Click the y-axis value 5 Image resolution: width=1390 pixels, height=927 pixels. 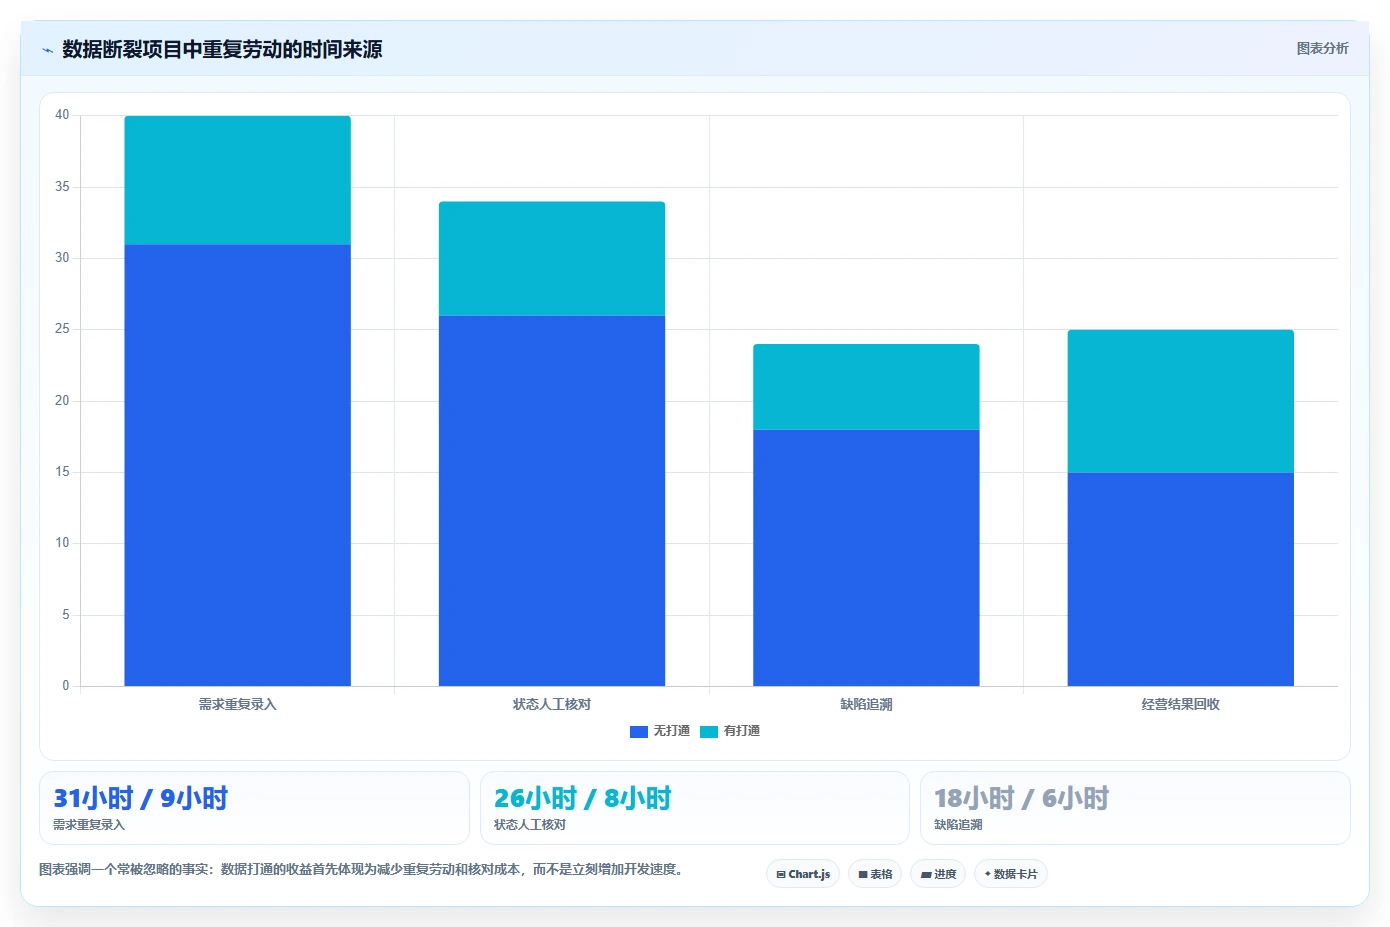coord(66,615)
